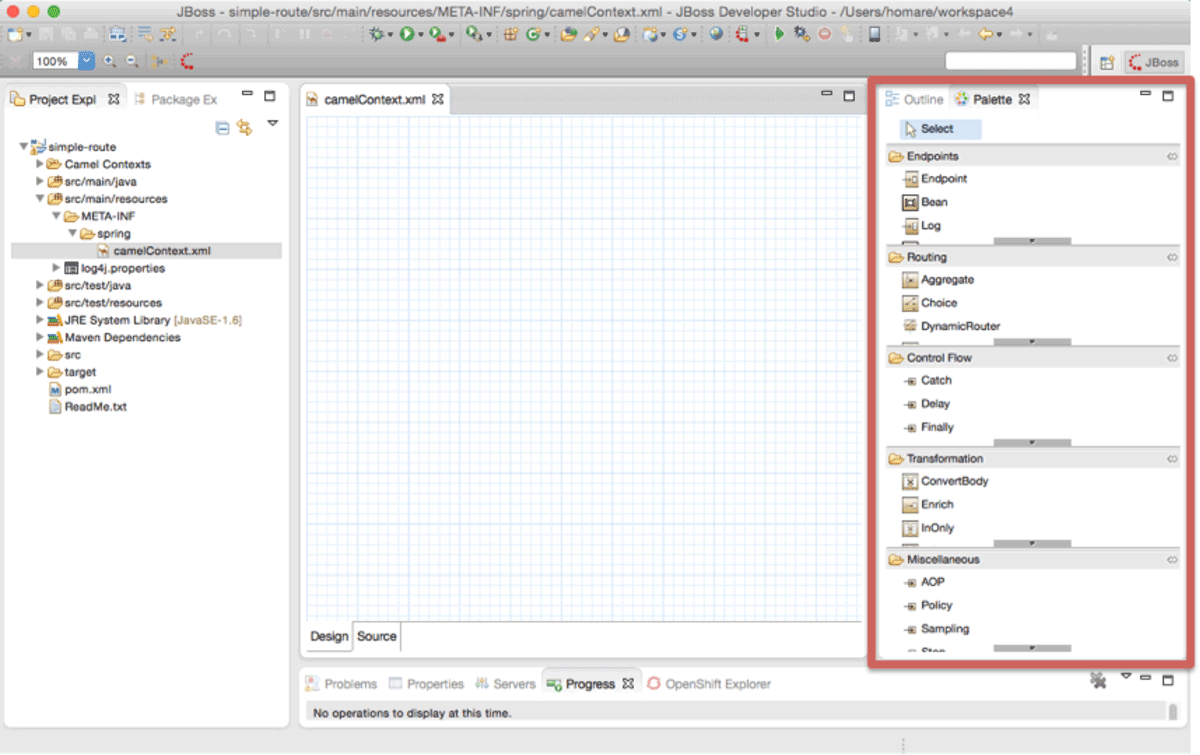Click the Link with Editor icon
Viewport: 1200px width, 755px height.
(x=245, y=127)
